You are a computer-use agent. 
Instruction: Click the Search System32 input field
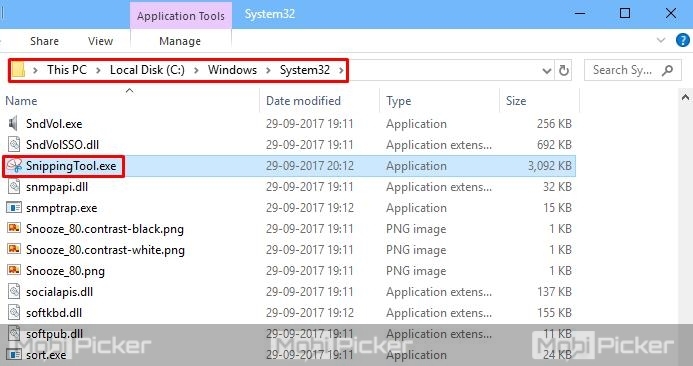point(623,70)
